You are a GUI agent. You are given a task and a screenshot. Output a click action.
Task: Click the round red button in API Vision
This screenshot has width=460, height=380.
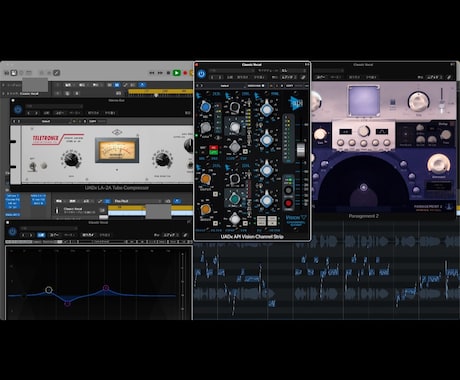288,203
